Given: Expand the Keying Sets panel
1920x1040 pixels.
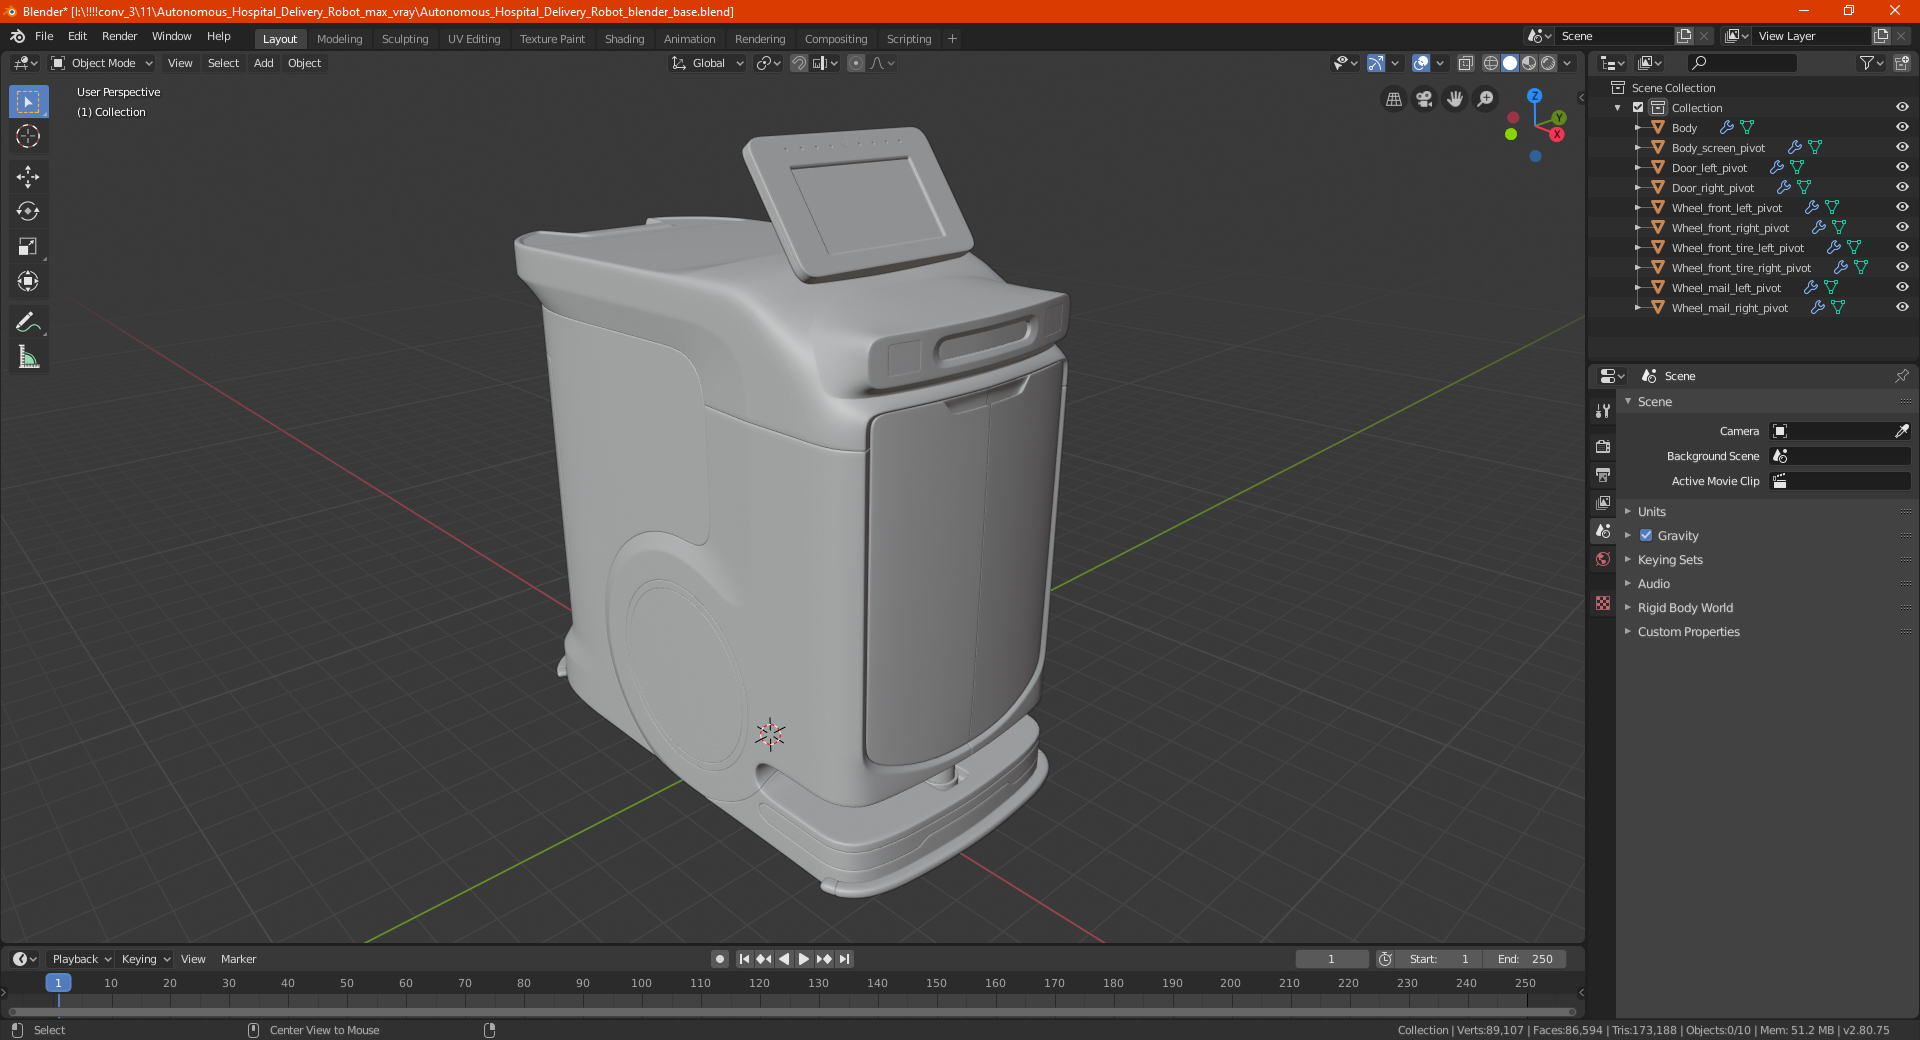Looking at the screenshot, I should click(x=1669, y=559).
